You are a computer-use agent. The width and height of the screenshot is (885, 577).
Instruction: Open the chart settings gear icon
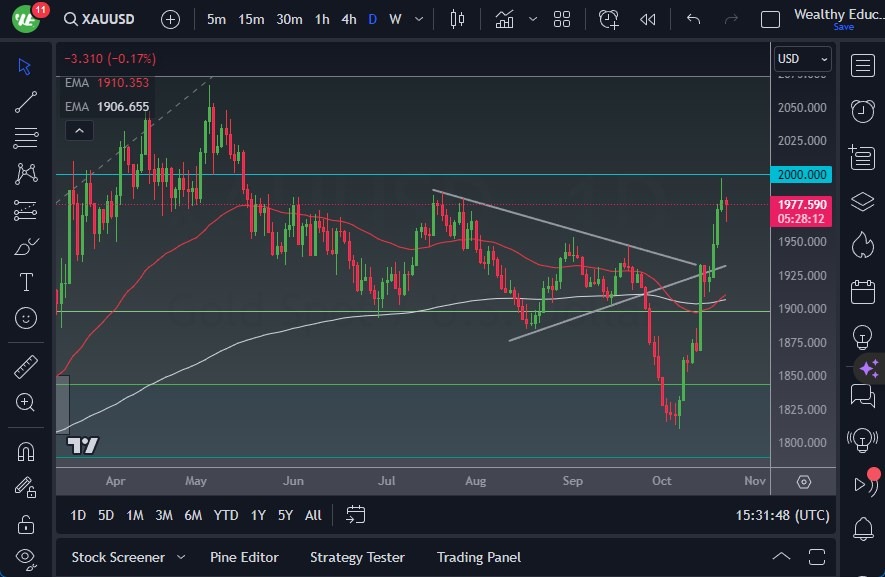[x=804, y=481]
